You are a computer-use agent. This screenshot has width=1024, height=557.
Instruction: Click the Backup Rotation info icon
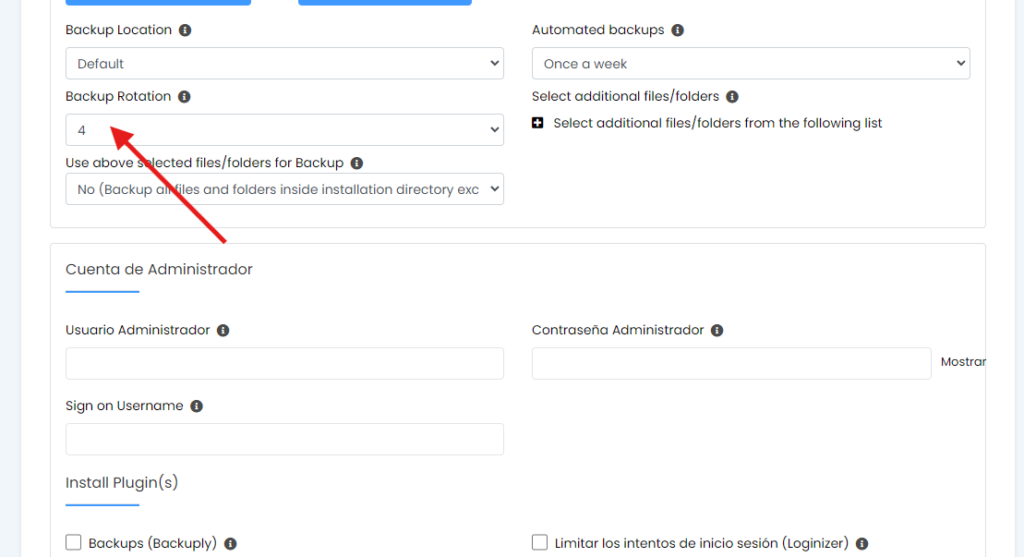point(185,97)
